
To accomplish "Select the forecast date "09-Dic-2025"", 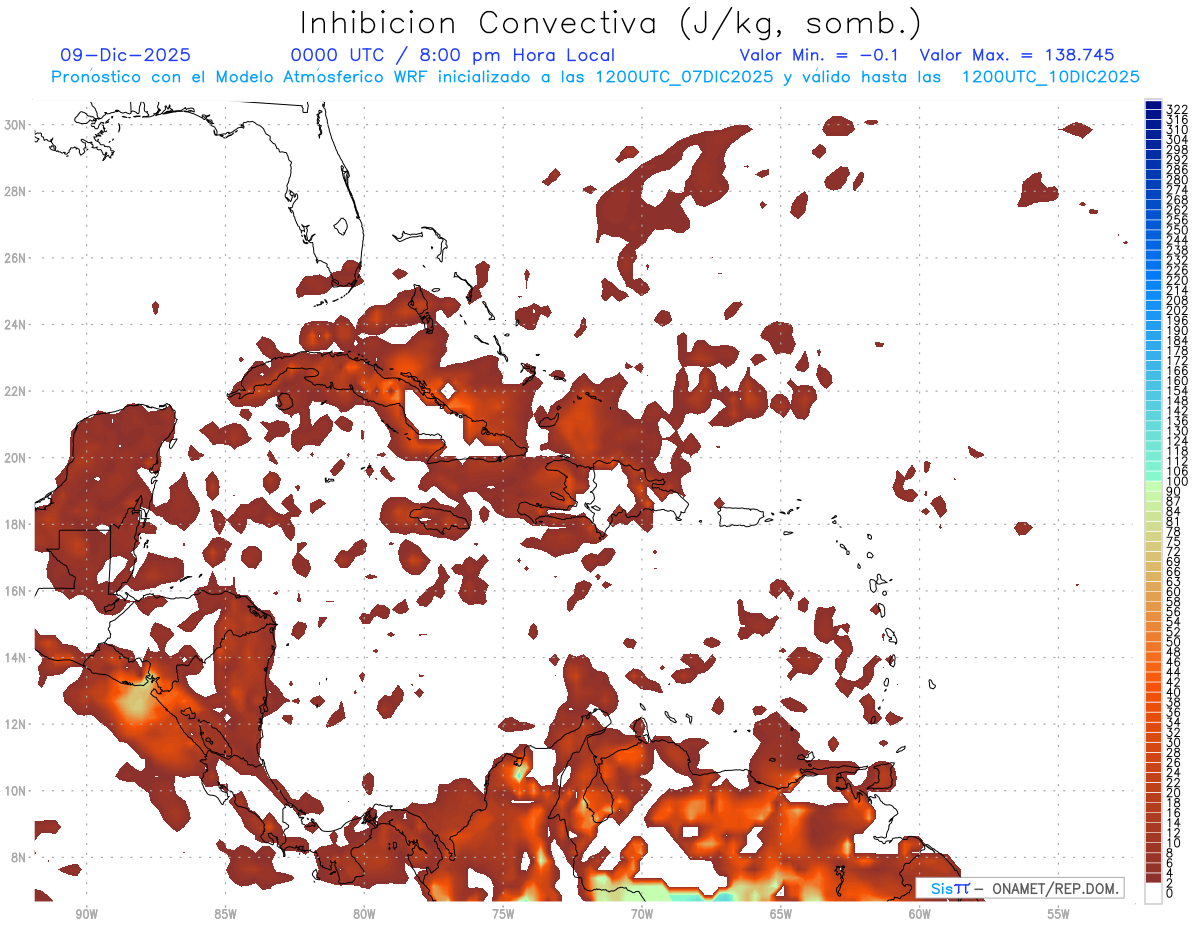I will 125,56.
